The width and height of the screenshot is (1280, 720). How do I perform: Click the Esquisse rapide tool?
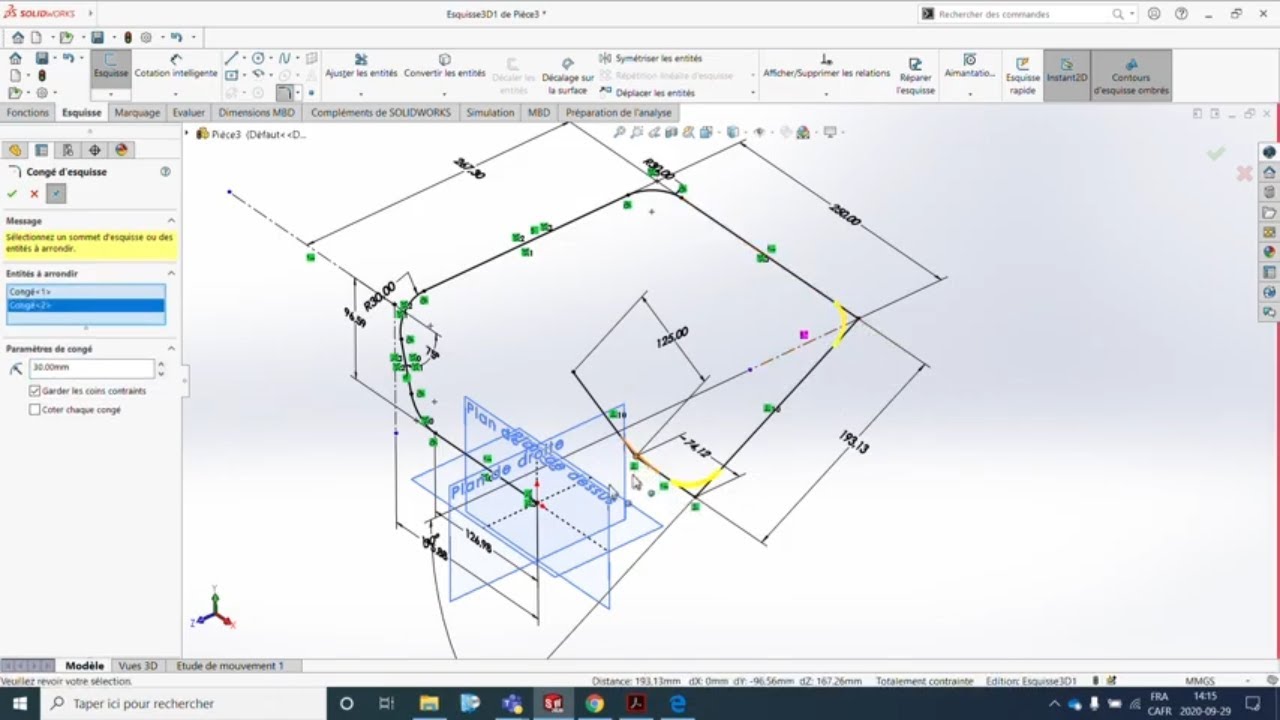click(1022, 76)
